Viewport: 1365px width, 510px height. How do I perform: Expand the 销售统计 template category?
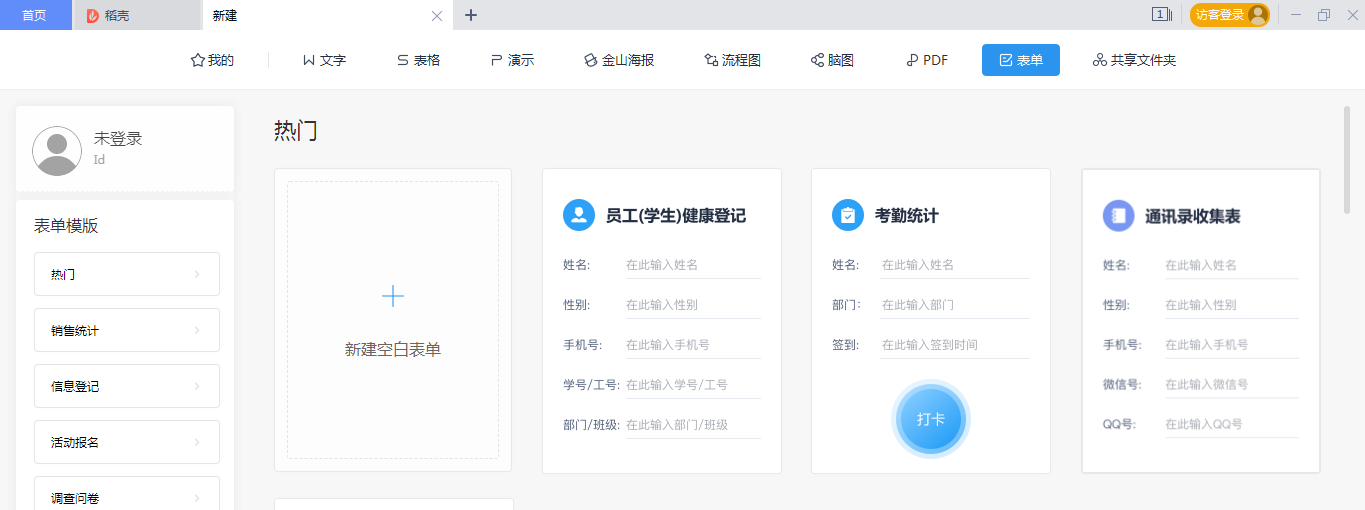[127, 330]
